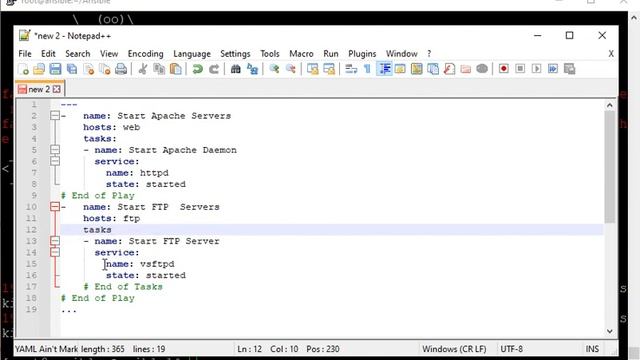The image size is (640, 360).
Task: Click the Zoom Out icon
Action: 291,69
